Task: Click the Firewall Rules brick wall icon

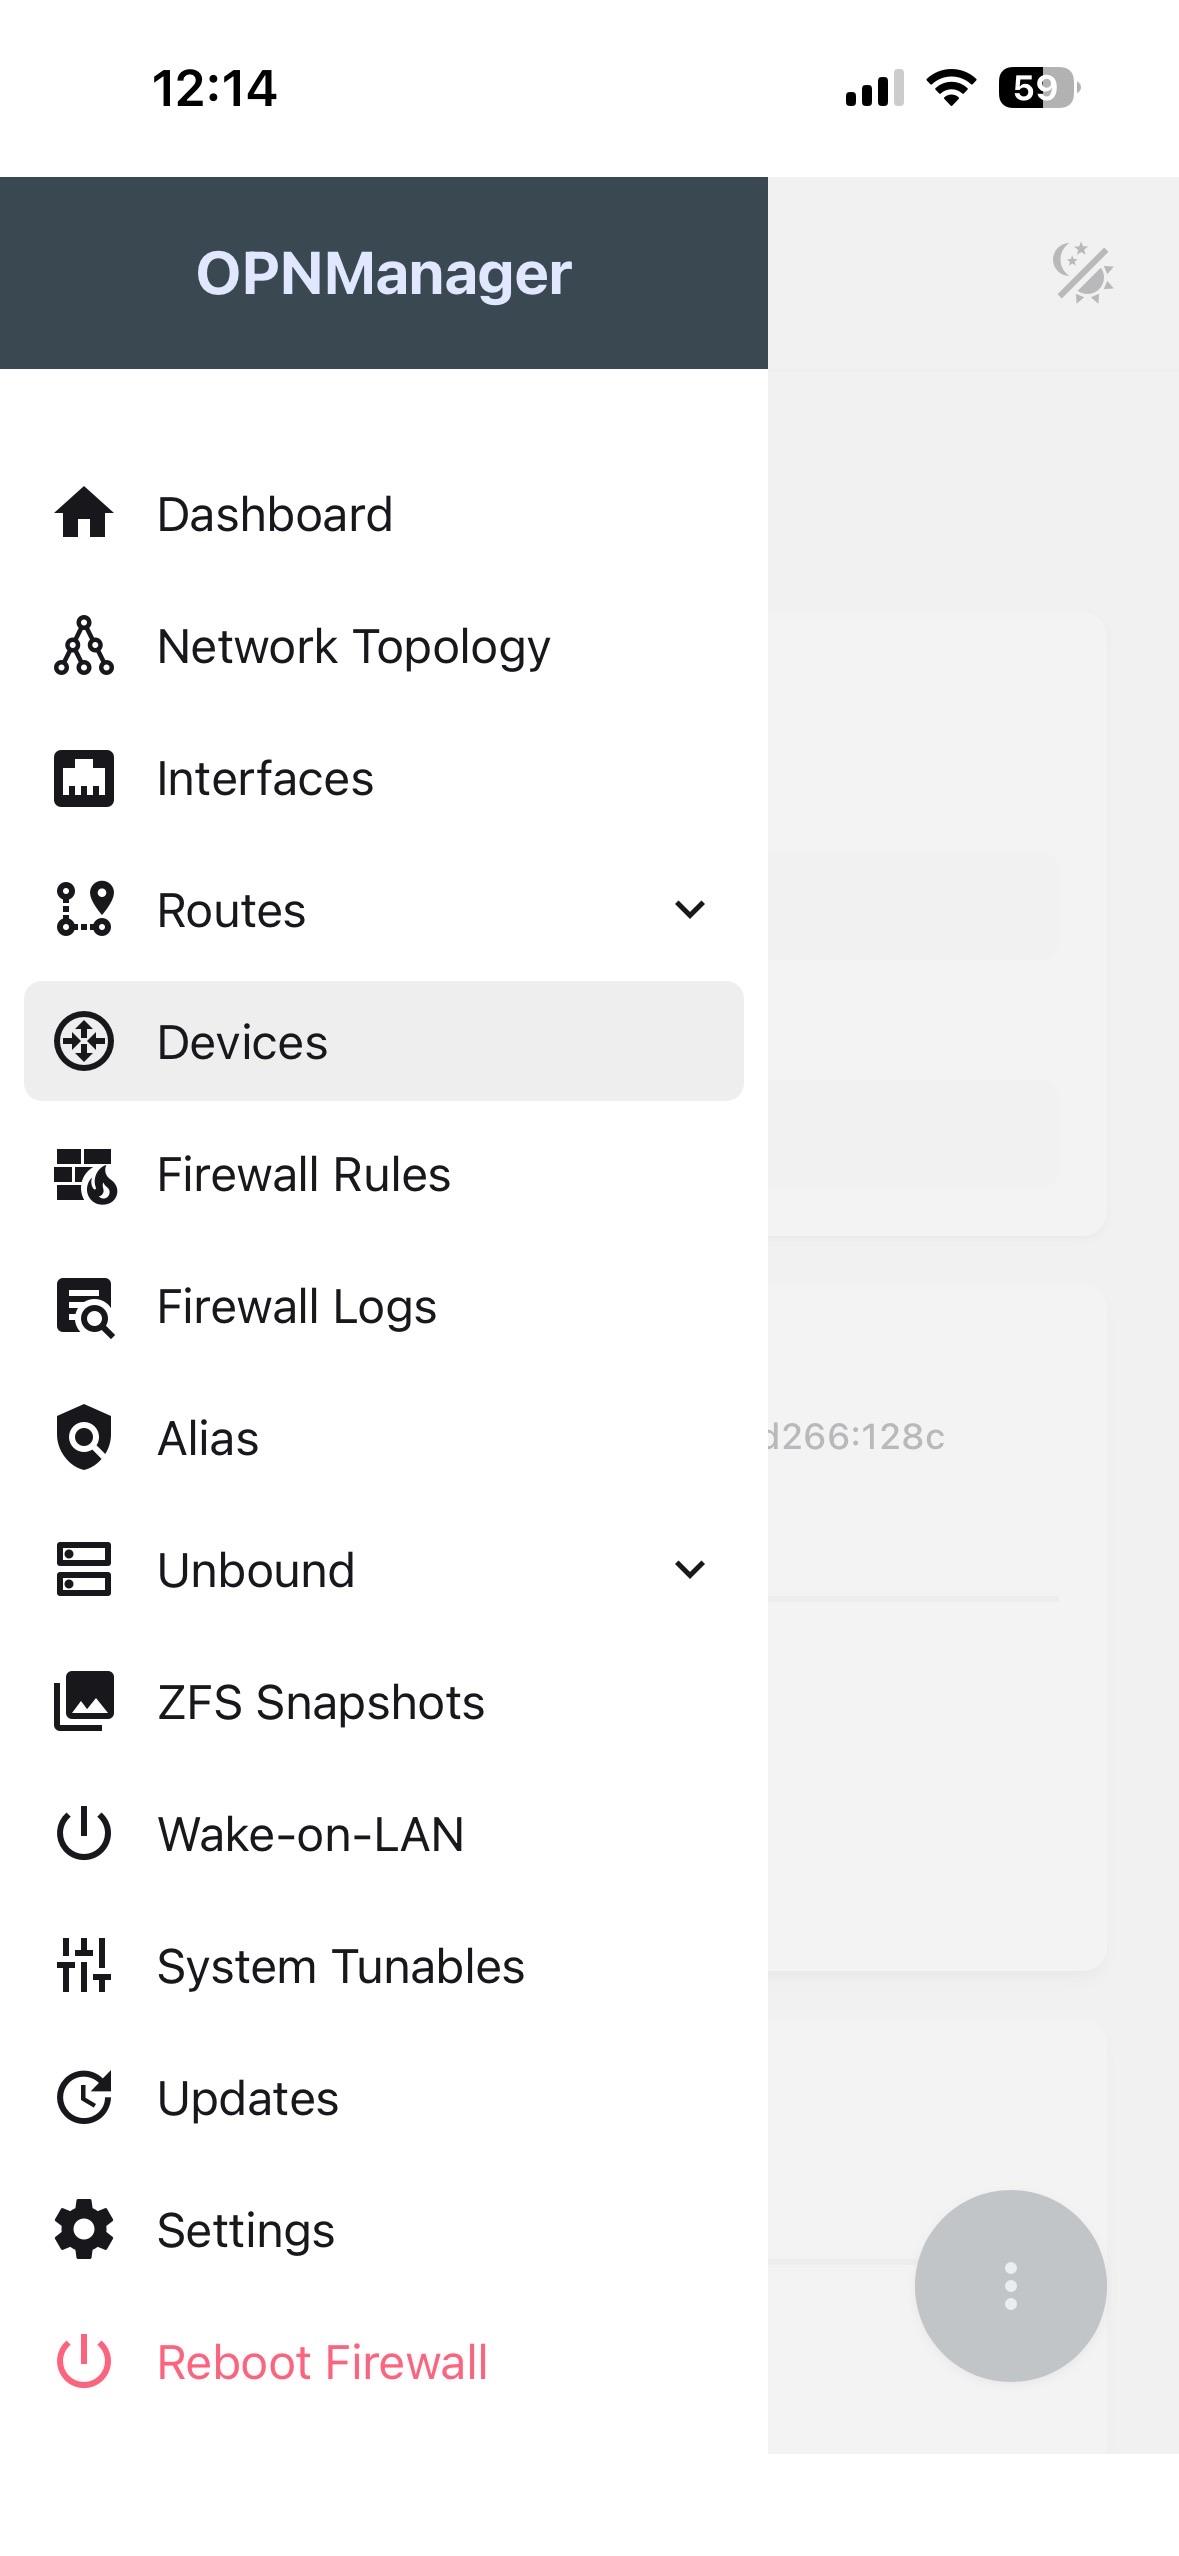Action: tap(84, 1174)
